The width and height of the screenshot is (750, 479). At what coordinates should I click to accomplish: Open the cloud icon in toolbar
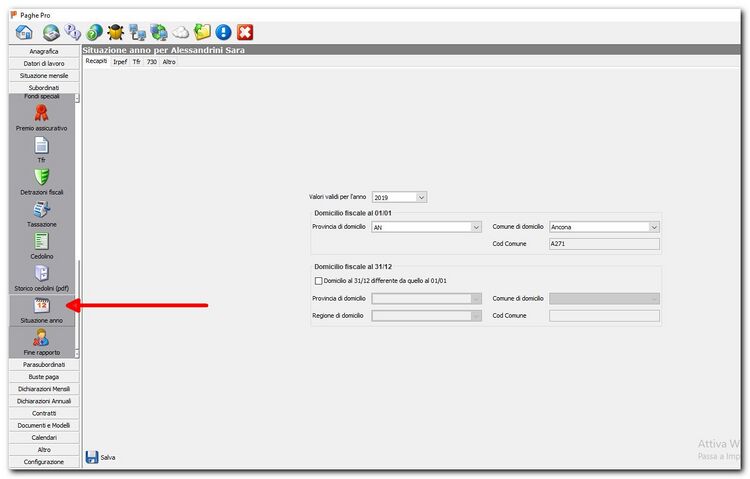tap(181, 32)
